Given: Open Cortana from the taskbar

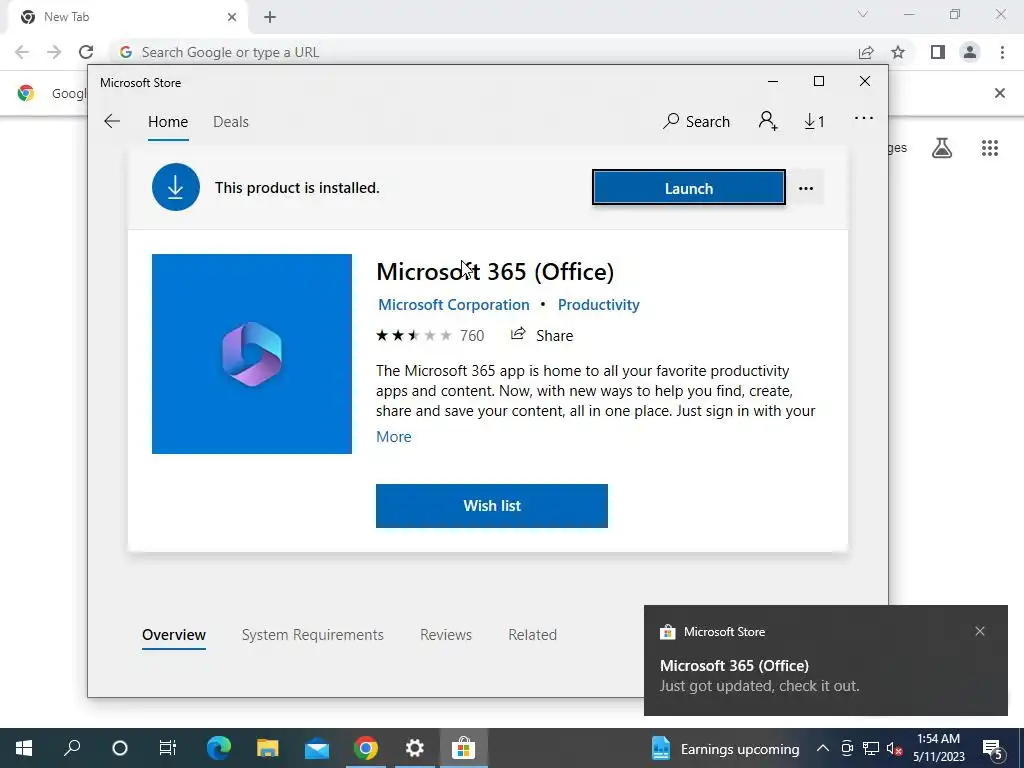Looking at the screenshot, I should [120, 748].
